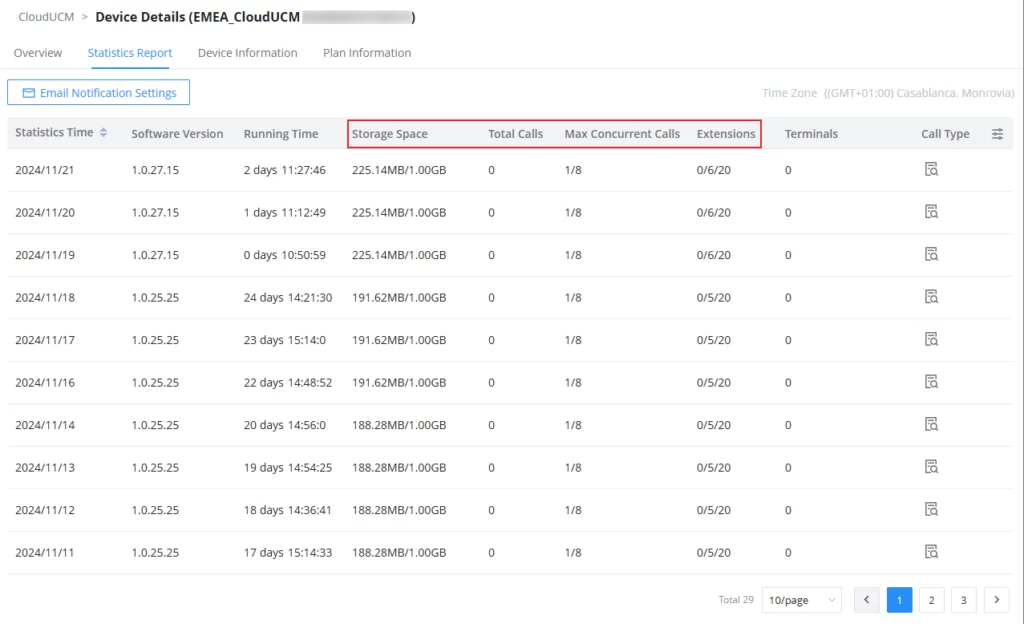Select the 2024/11/18 date cell
The width and height of the screenshot is (1024, 624).
pyautogui.click(x=45, y=297)
